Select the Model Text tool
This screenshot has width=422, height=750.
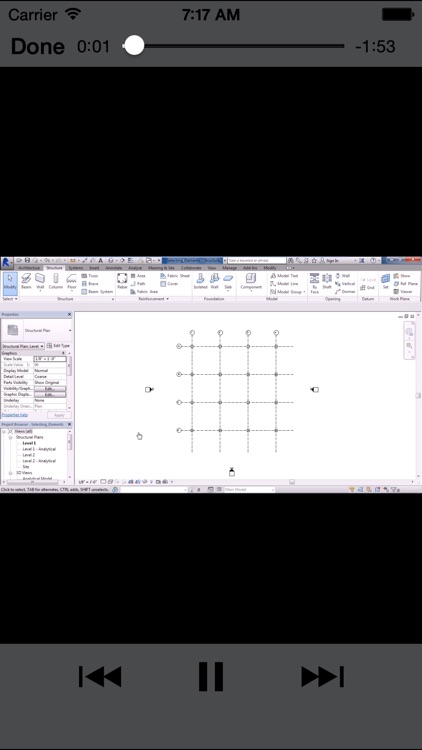click(x=284, y=276)
